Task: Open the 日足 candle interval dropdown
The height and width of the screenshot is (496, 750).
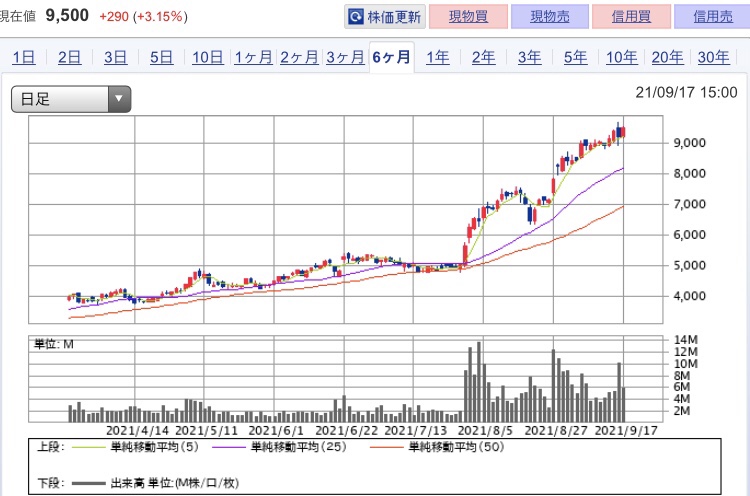Action: click(71, 99)
